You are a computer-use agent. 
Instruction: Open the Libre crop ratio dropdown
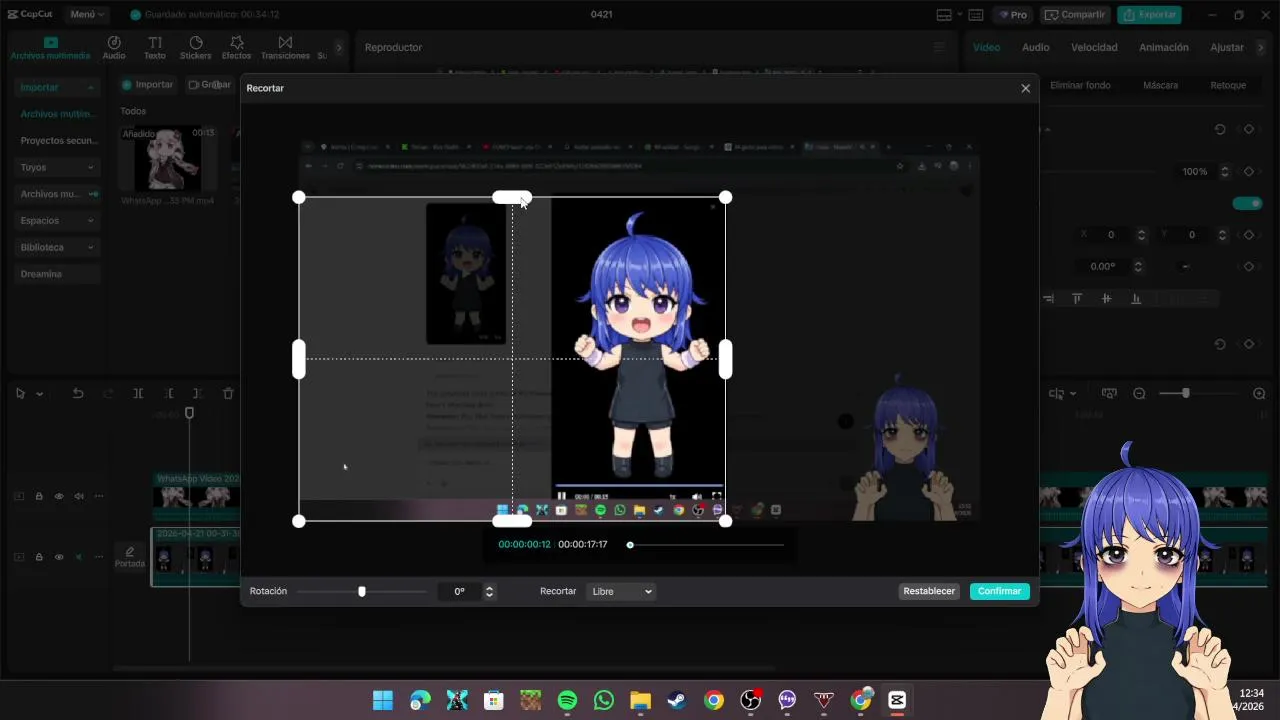point(621,591)
